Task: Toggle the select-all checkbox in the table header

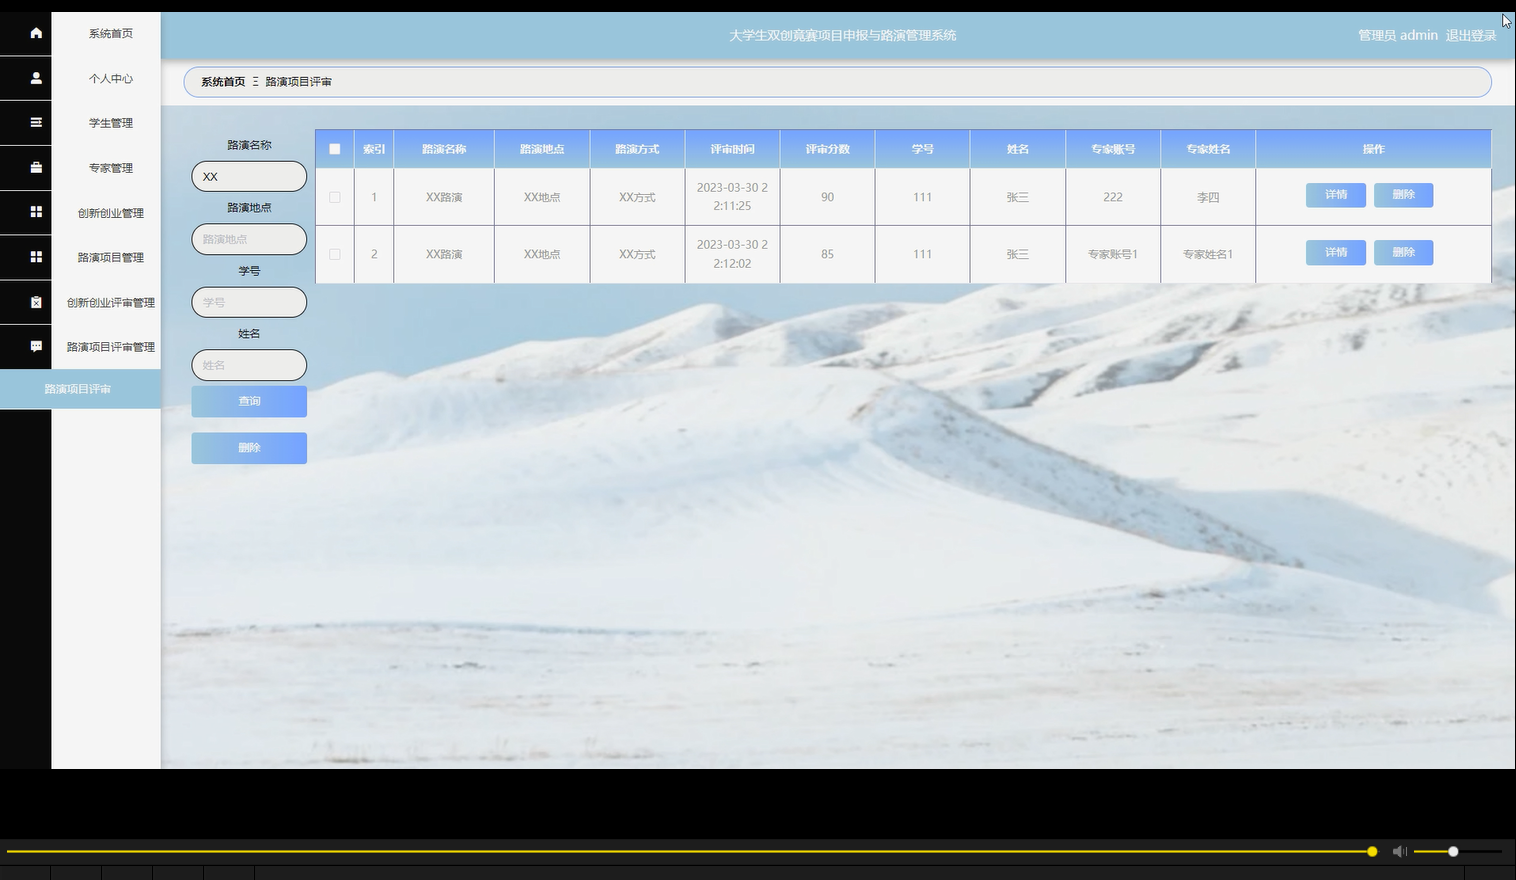Action: 335,149
